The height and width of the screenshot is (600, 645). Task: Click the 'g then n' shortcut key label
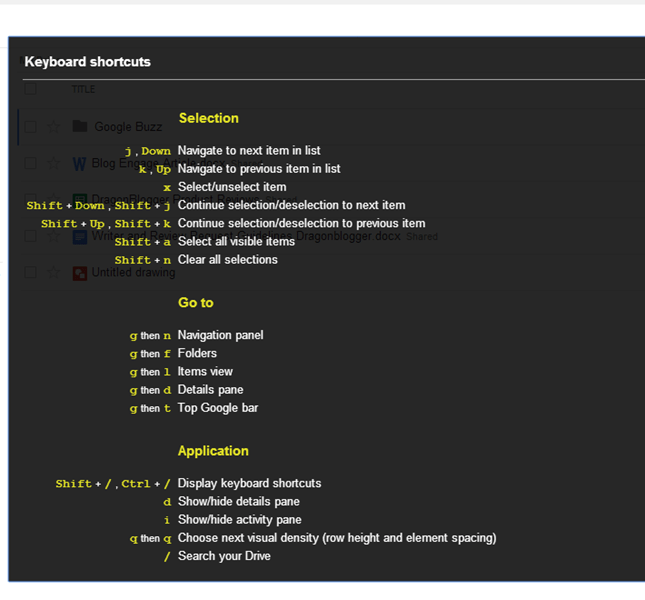(150, 336)
